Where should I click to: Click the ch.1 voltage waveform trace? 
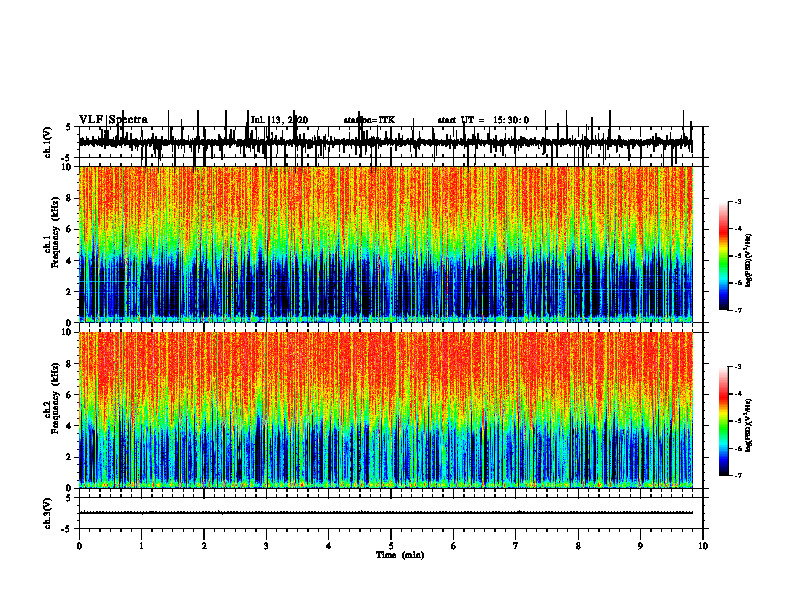coord(385,142)
